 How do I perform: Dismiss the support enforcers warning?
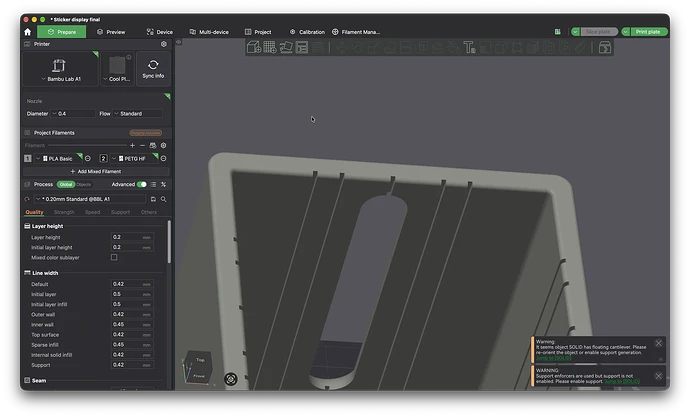click(658, 376)
